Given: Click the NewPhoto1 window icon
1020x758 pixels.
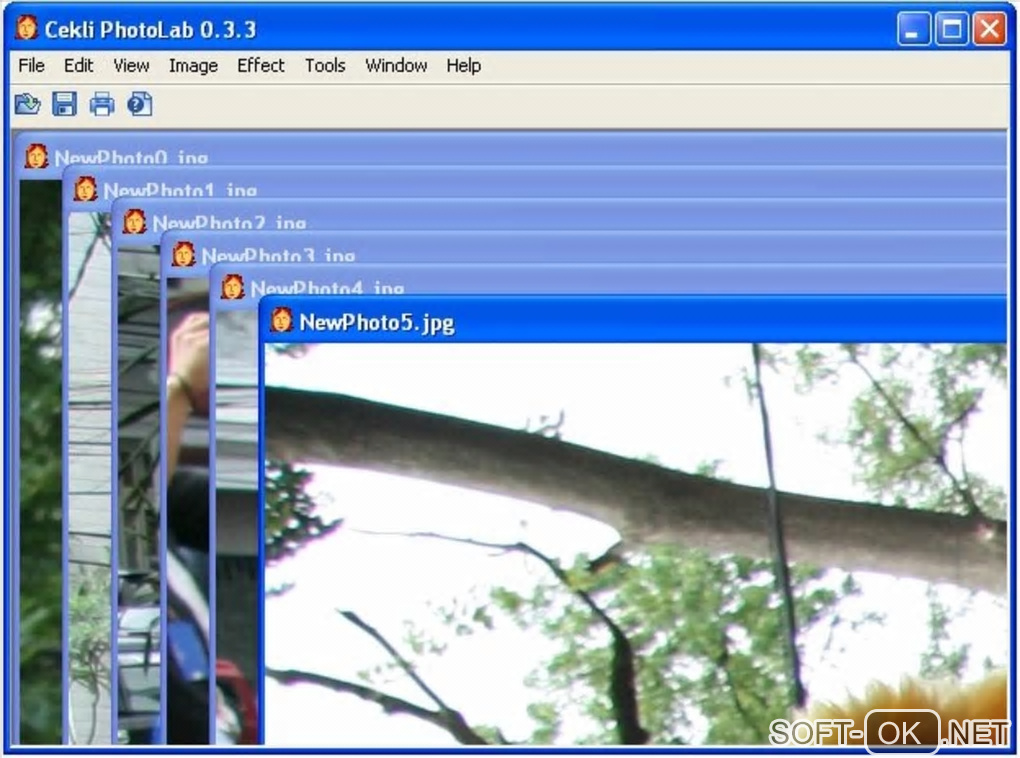Looking at the screenshot, I should pos(85,189).
